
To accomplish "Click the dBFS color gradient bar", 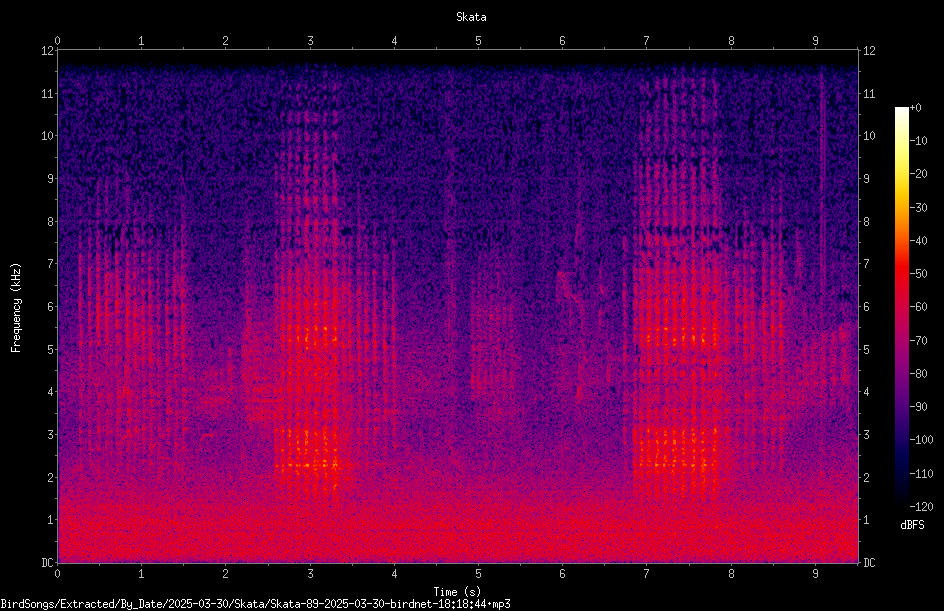I will tap(901, 306).
